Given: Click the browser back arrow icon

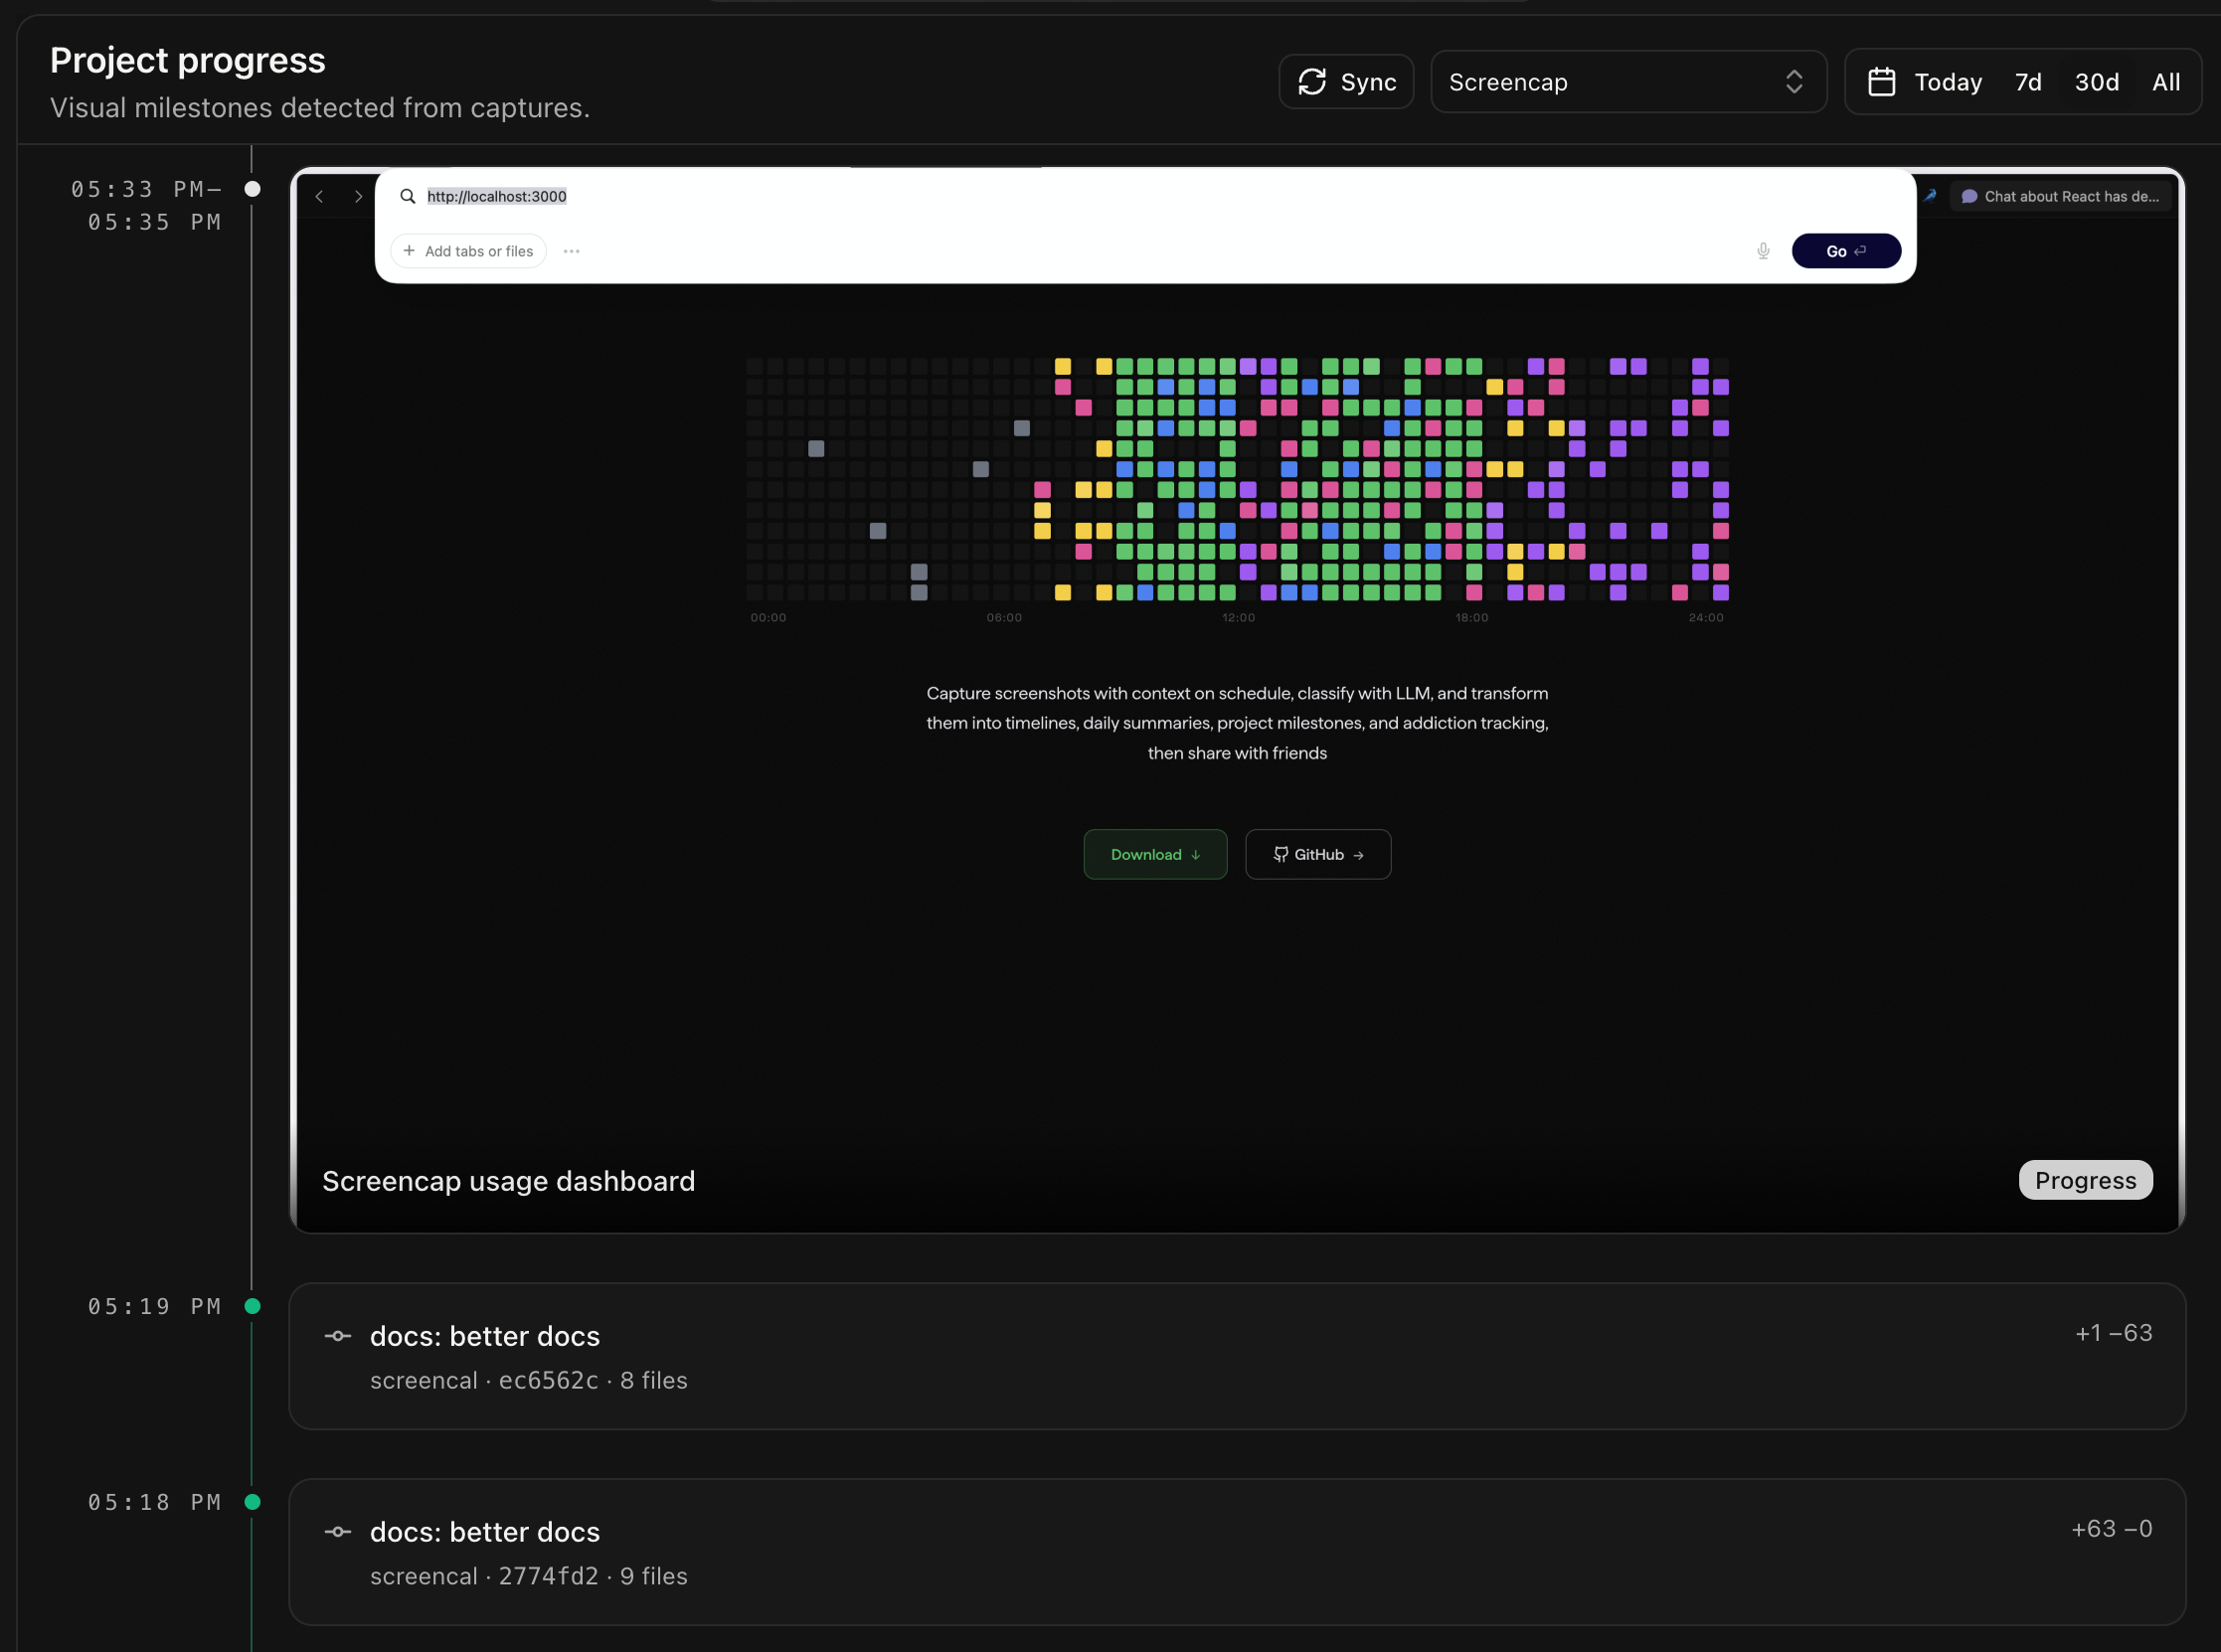Looking at the screenshot, I should [319, 197].
